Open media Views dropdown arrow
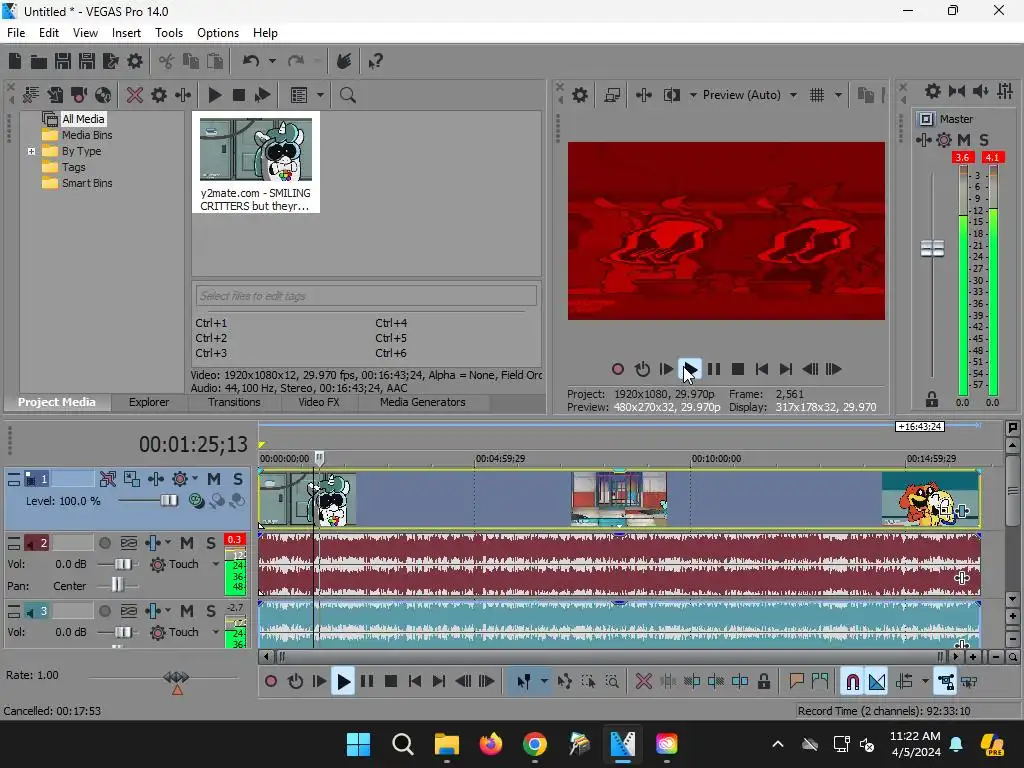 click(x=320, y=95)
